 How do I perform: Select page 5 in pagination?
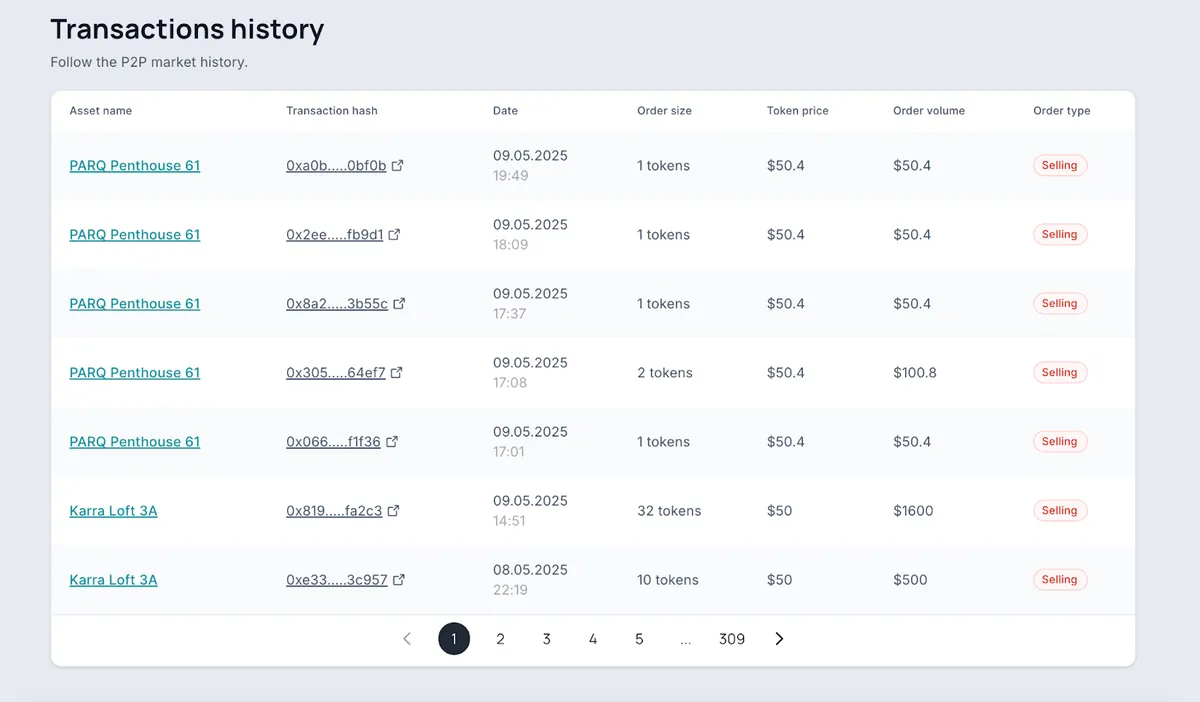point(639,639)
